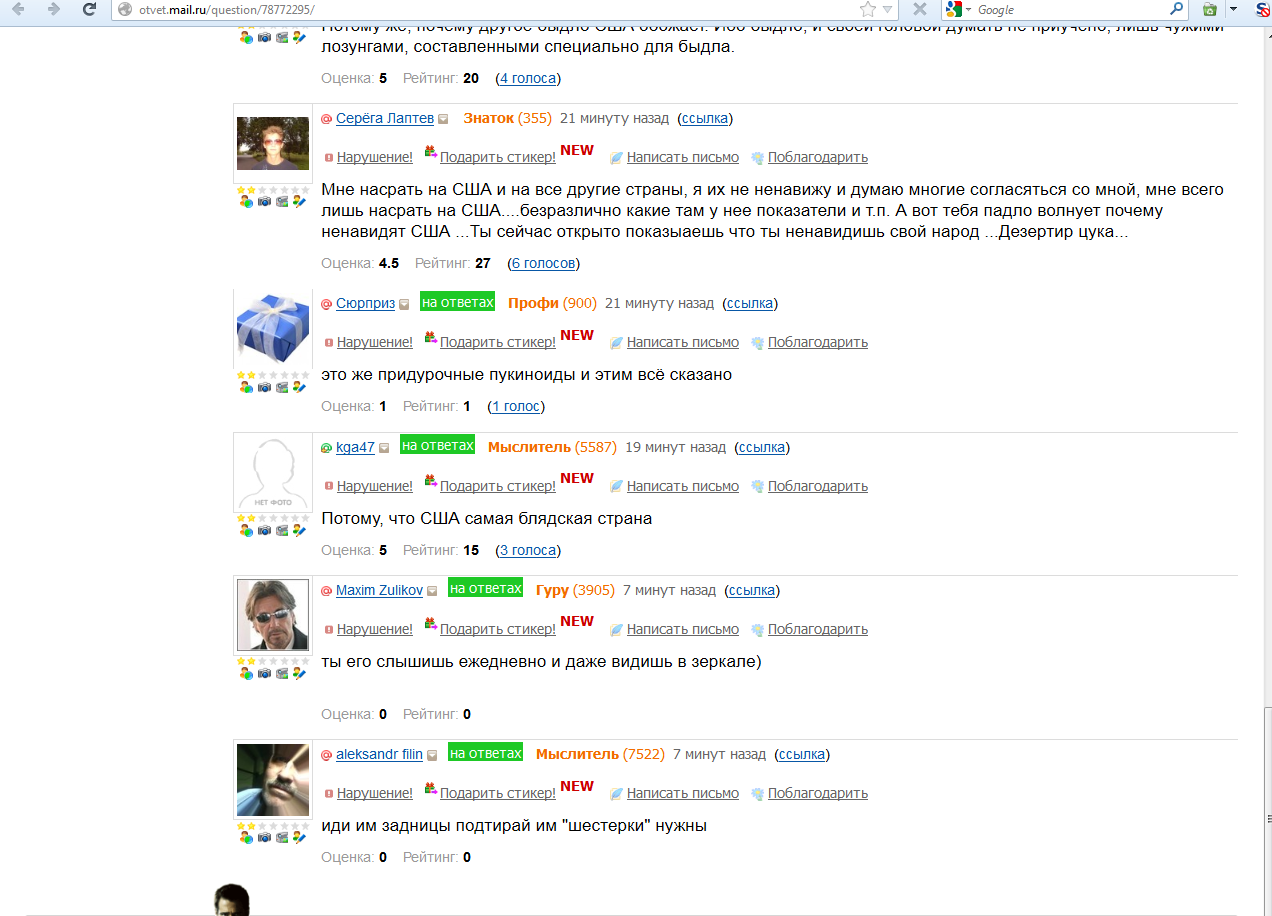Click the letter icon under Сюрприз
The width and height of the screenshot is (1272, 916).
point(617,343)
